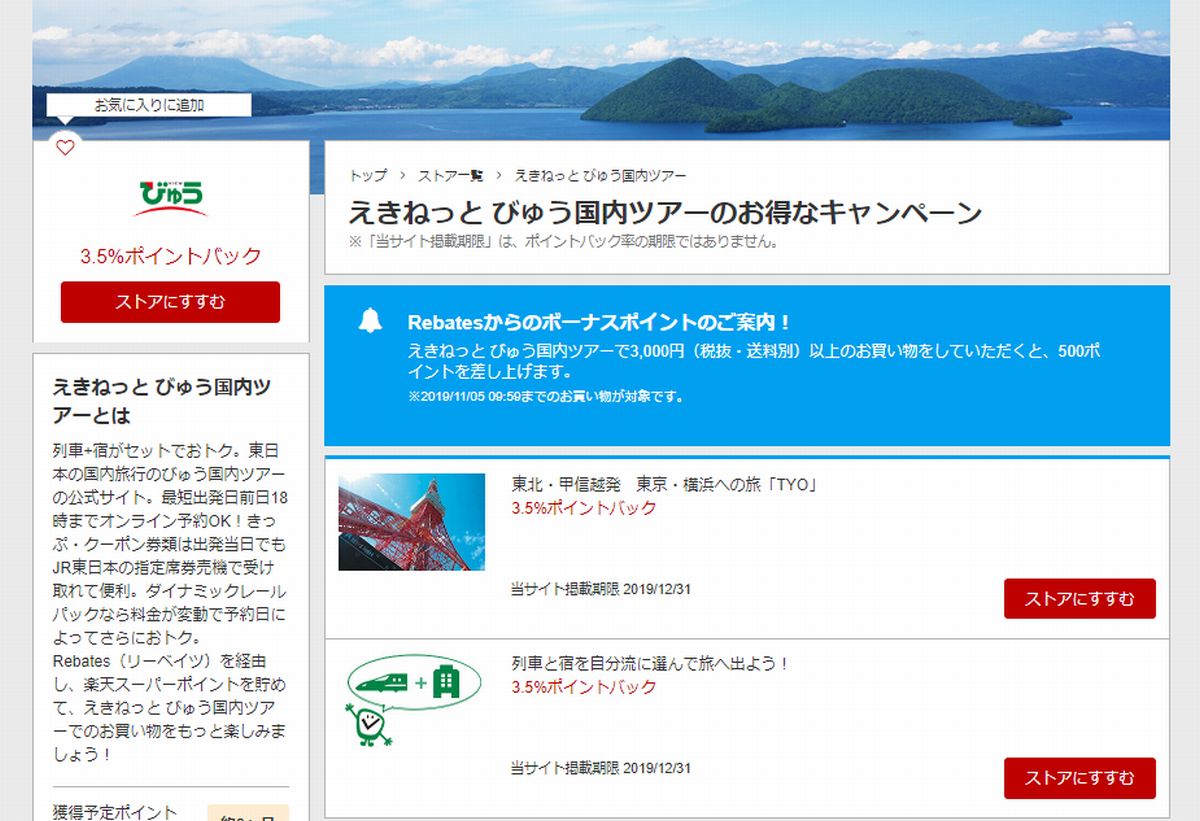Screen dimensions: 1200x821
Task: Open 列車と宿を自分流に選んで旅へ出よう！ title
Action: 651,663
